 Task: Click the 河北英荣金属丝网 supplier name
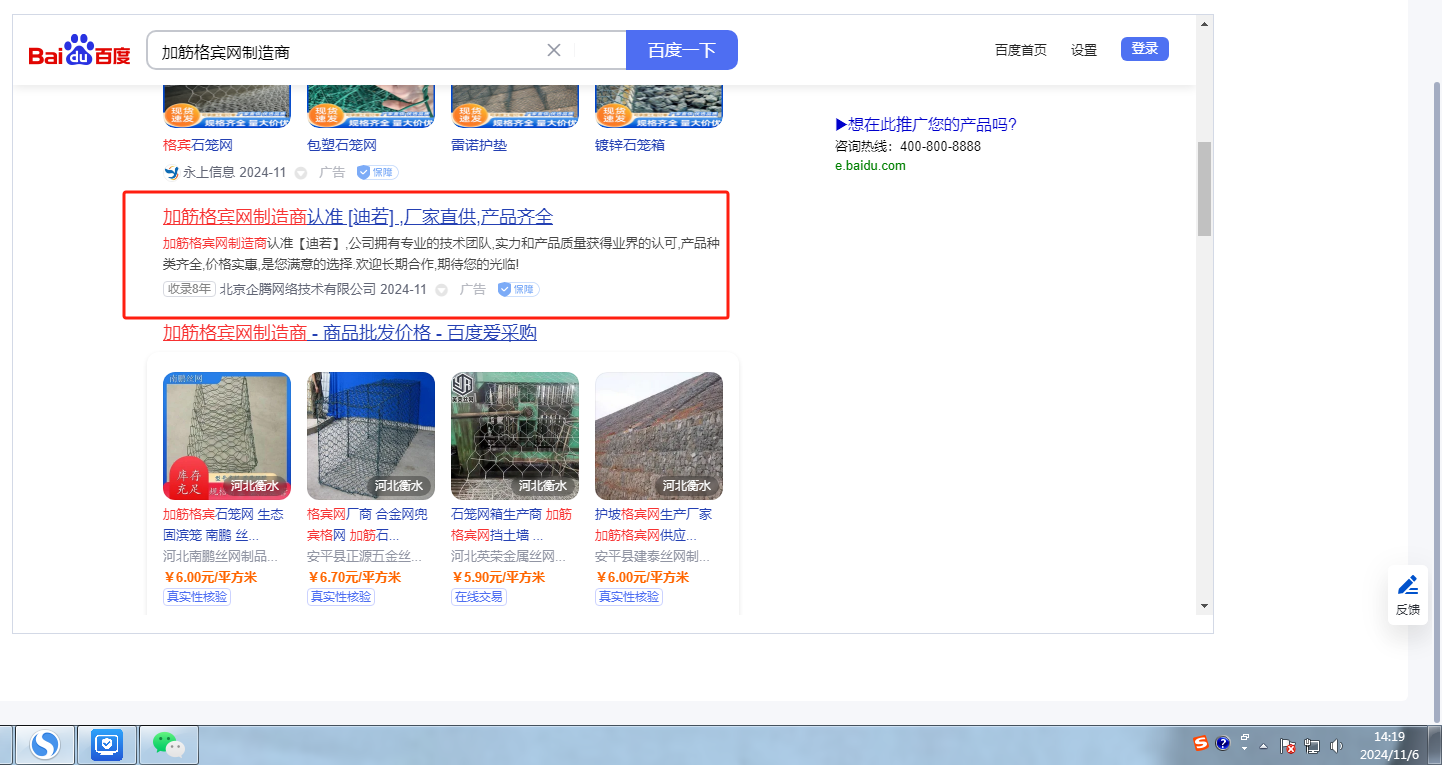click(509, 556)
